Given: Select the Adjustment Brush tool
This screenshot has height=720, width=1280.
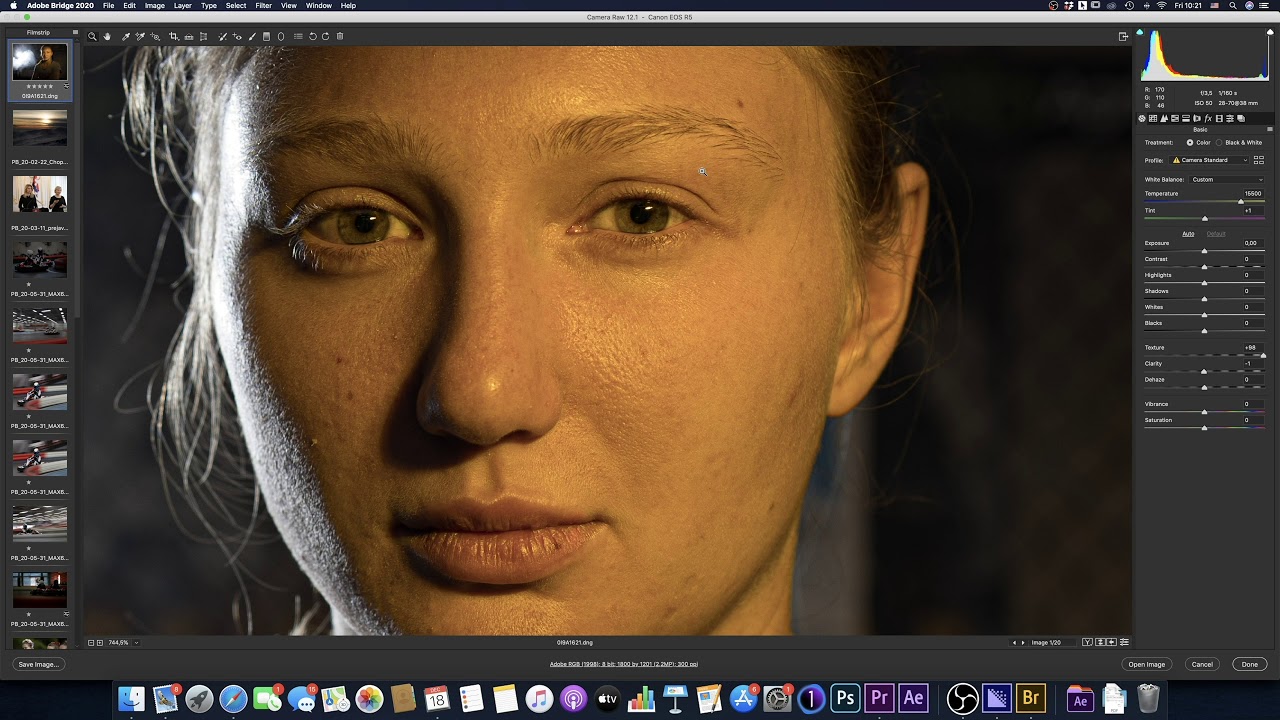Looking at the screenshot, I should (x=252, y=36).
